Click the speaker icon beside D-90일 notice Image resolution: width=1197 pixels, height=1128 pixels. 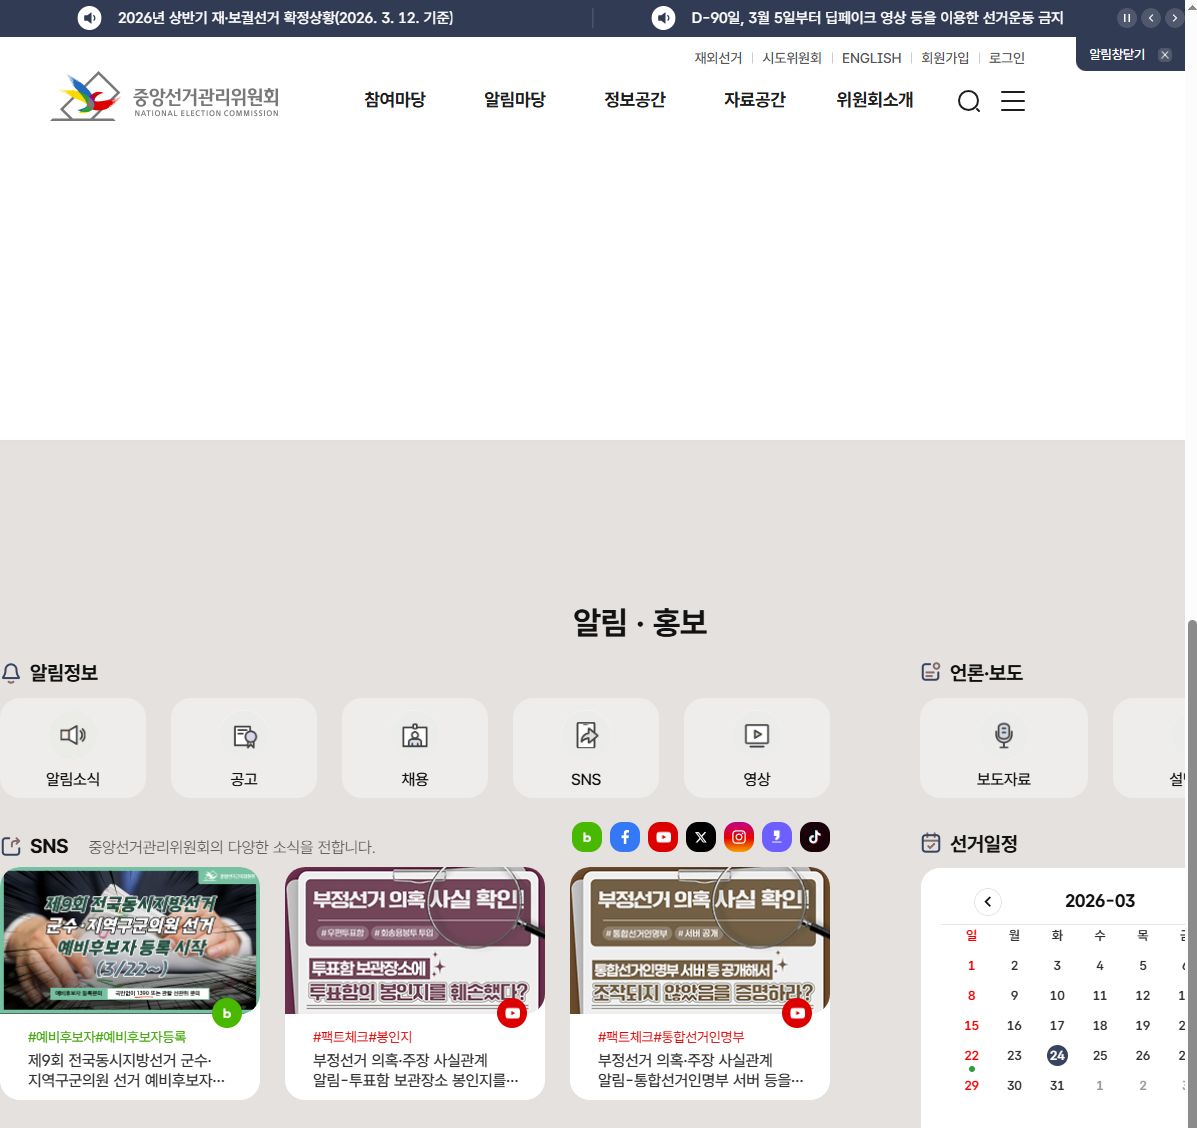click(663, 18)
